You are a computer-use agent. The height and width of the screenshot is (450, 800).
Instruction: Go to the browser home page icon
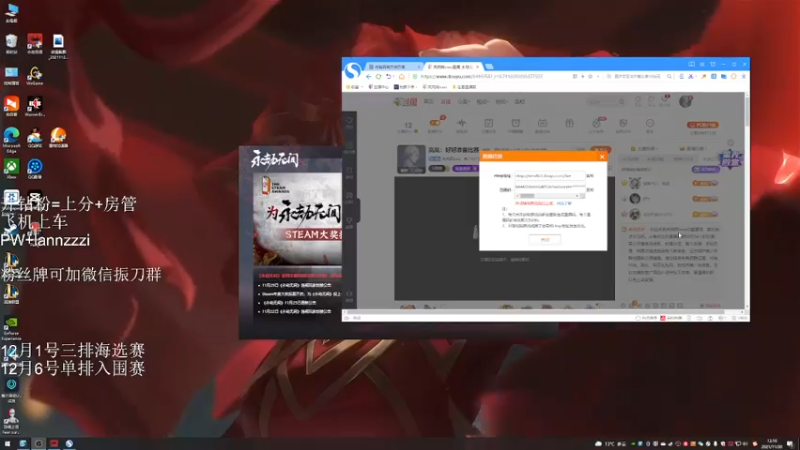click(402, 77)
